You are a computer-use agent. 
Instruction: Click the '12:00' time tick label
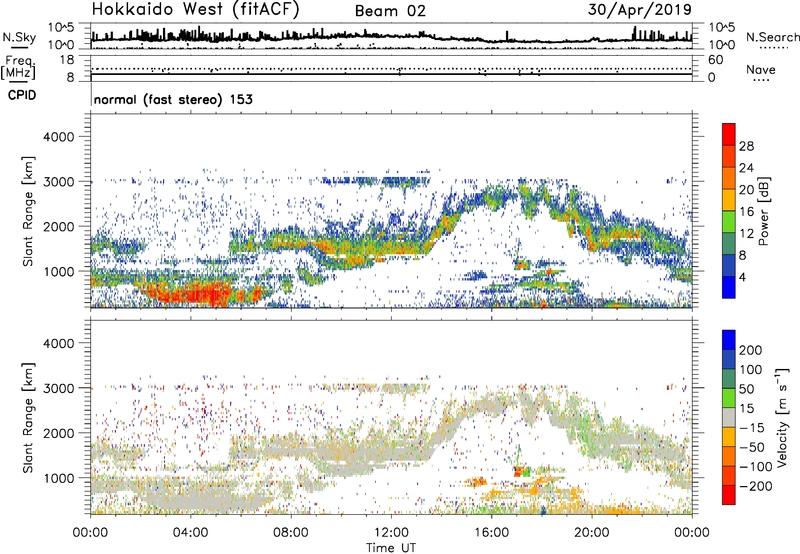(x=391, y=533)
